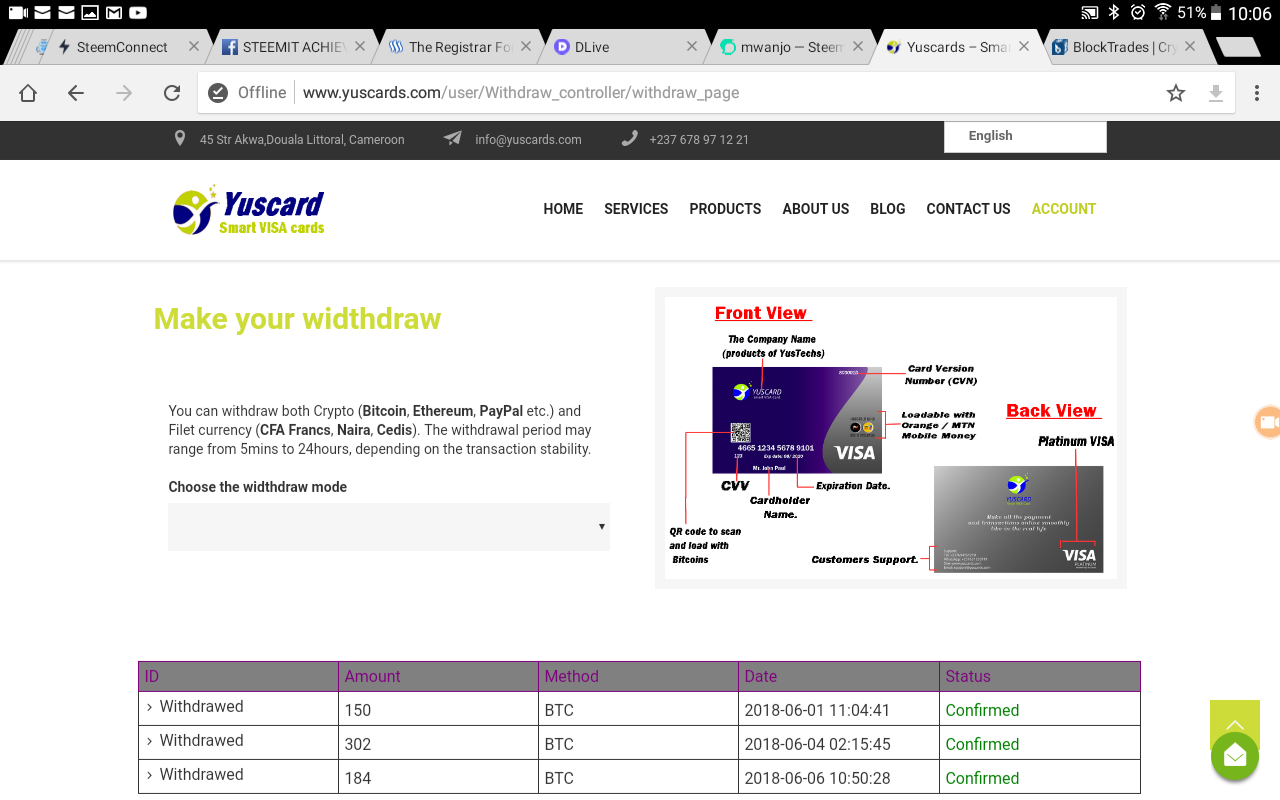The image size is (1280, 800).
Task: Click the info@yuscards.com email link
Action: [528, 140]
